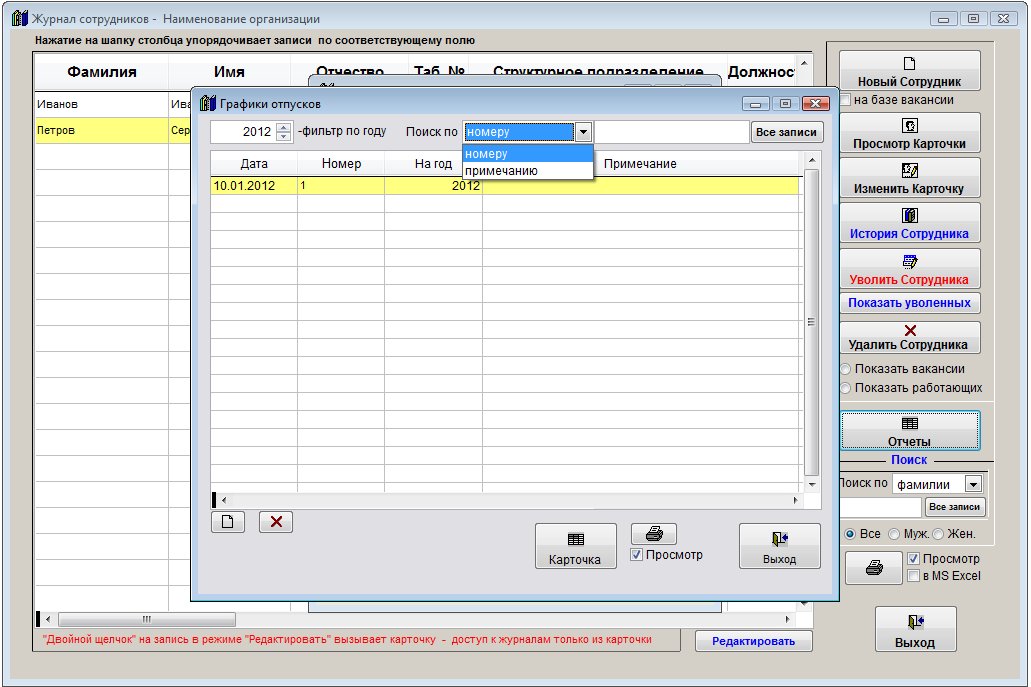Decrease year with the filter spinner down arrow

point(283,136)
